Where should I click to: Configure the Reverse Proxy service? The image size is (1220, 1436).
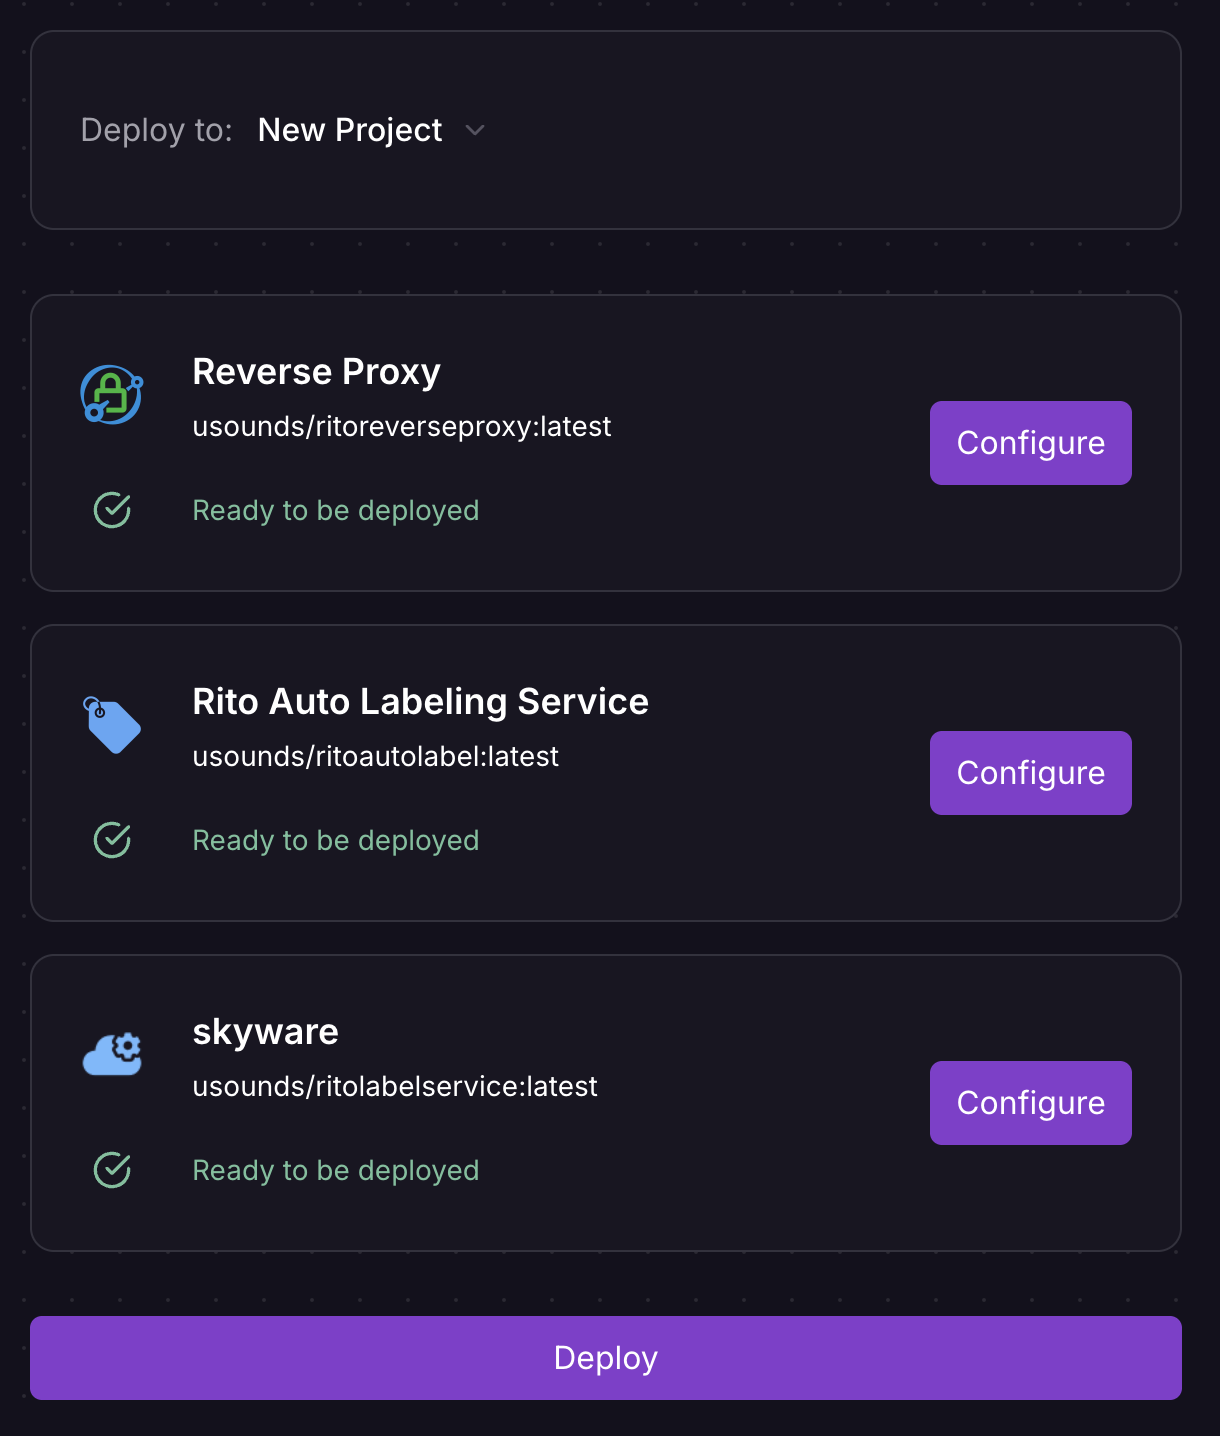tap(1030, 443)
